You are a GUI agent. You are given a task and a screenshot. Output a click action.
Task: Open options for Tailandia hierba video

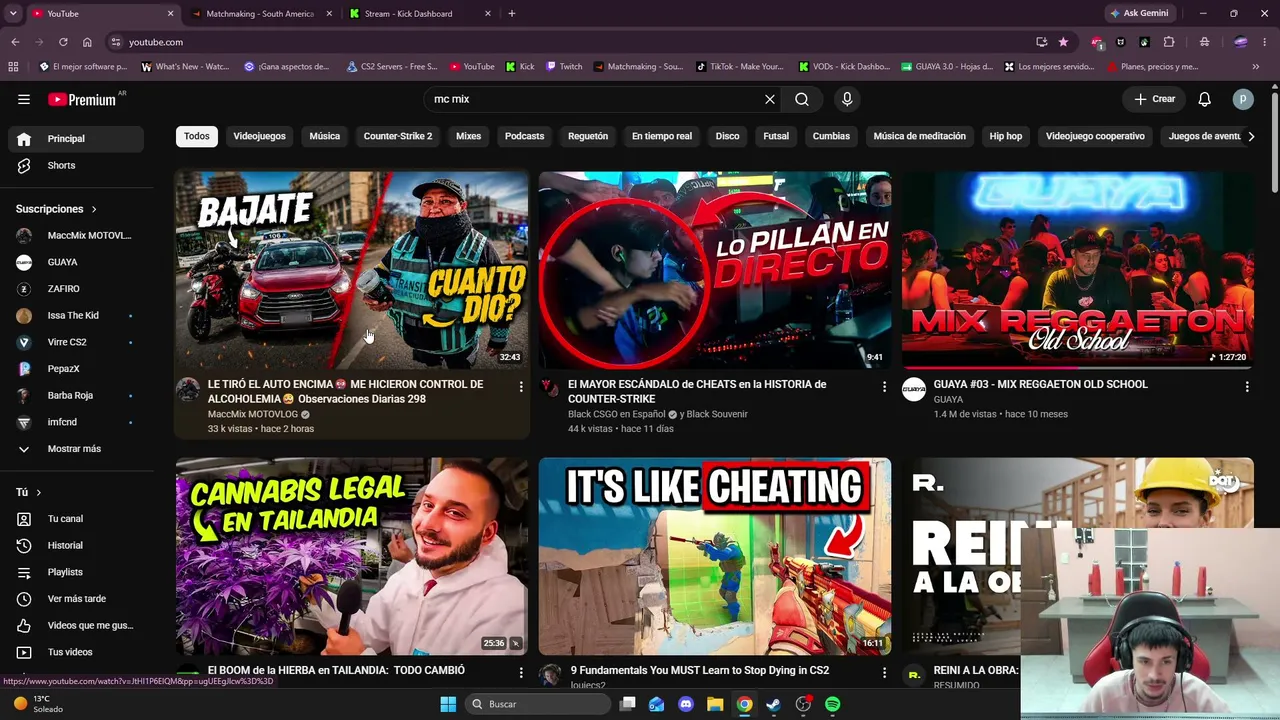point(521,673)
